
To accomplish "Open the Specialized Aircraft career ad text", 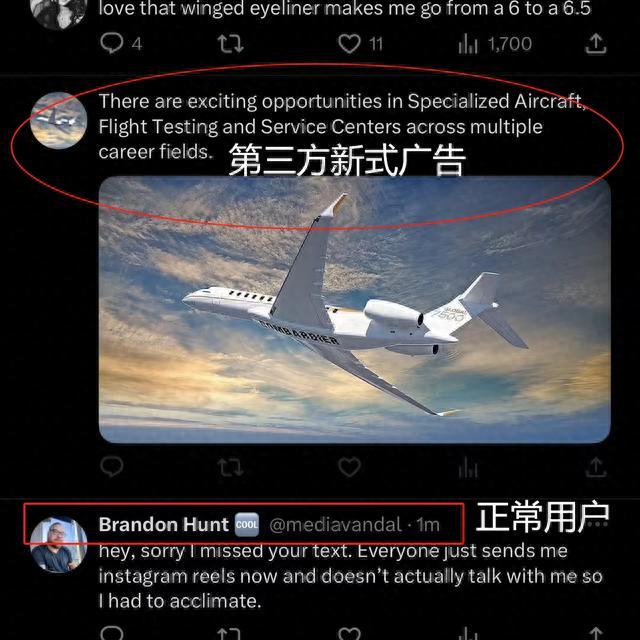I will pos(342,127).
